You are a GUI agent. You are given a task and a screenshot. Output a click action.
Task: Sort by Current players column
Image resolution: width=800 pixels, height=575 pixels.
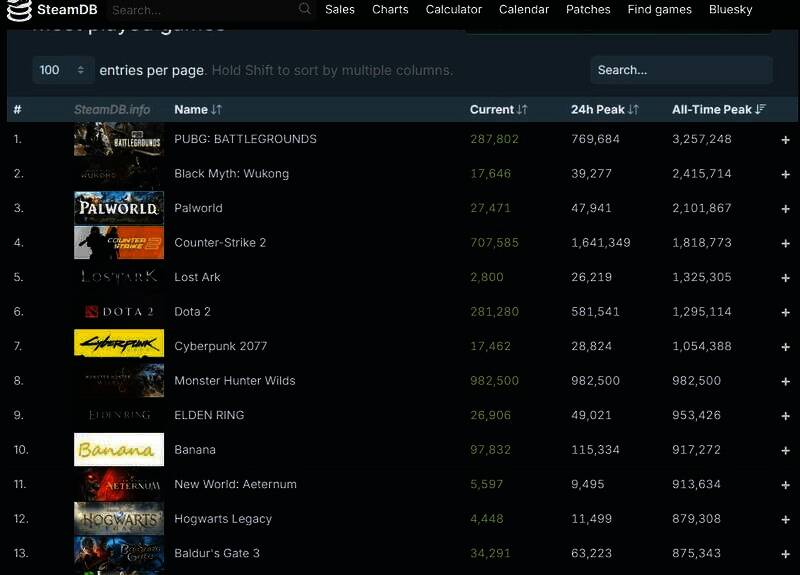coord(498,109)
